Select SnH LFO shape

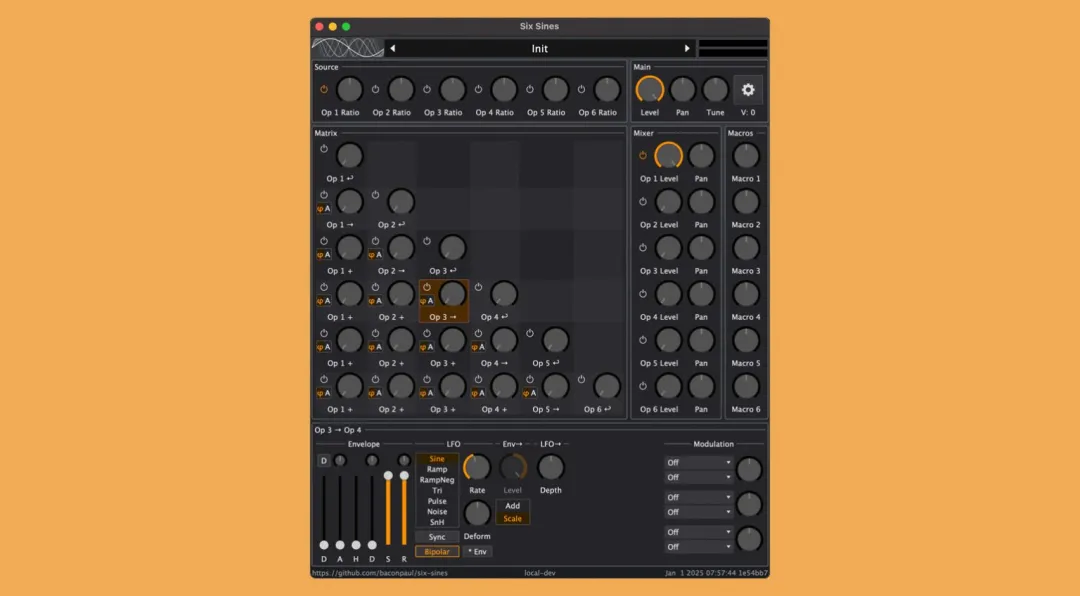click(x=437, y=522)
